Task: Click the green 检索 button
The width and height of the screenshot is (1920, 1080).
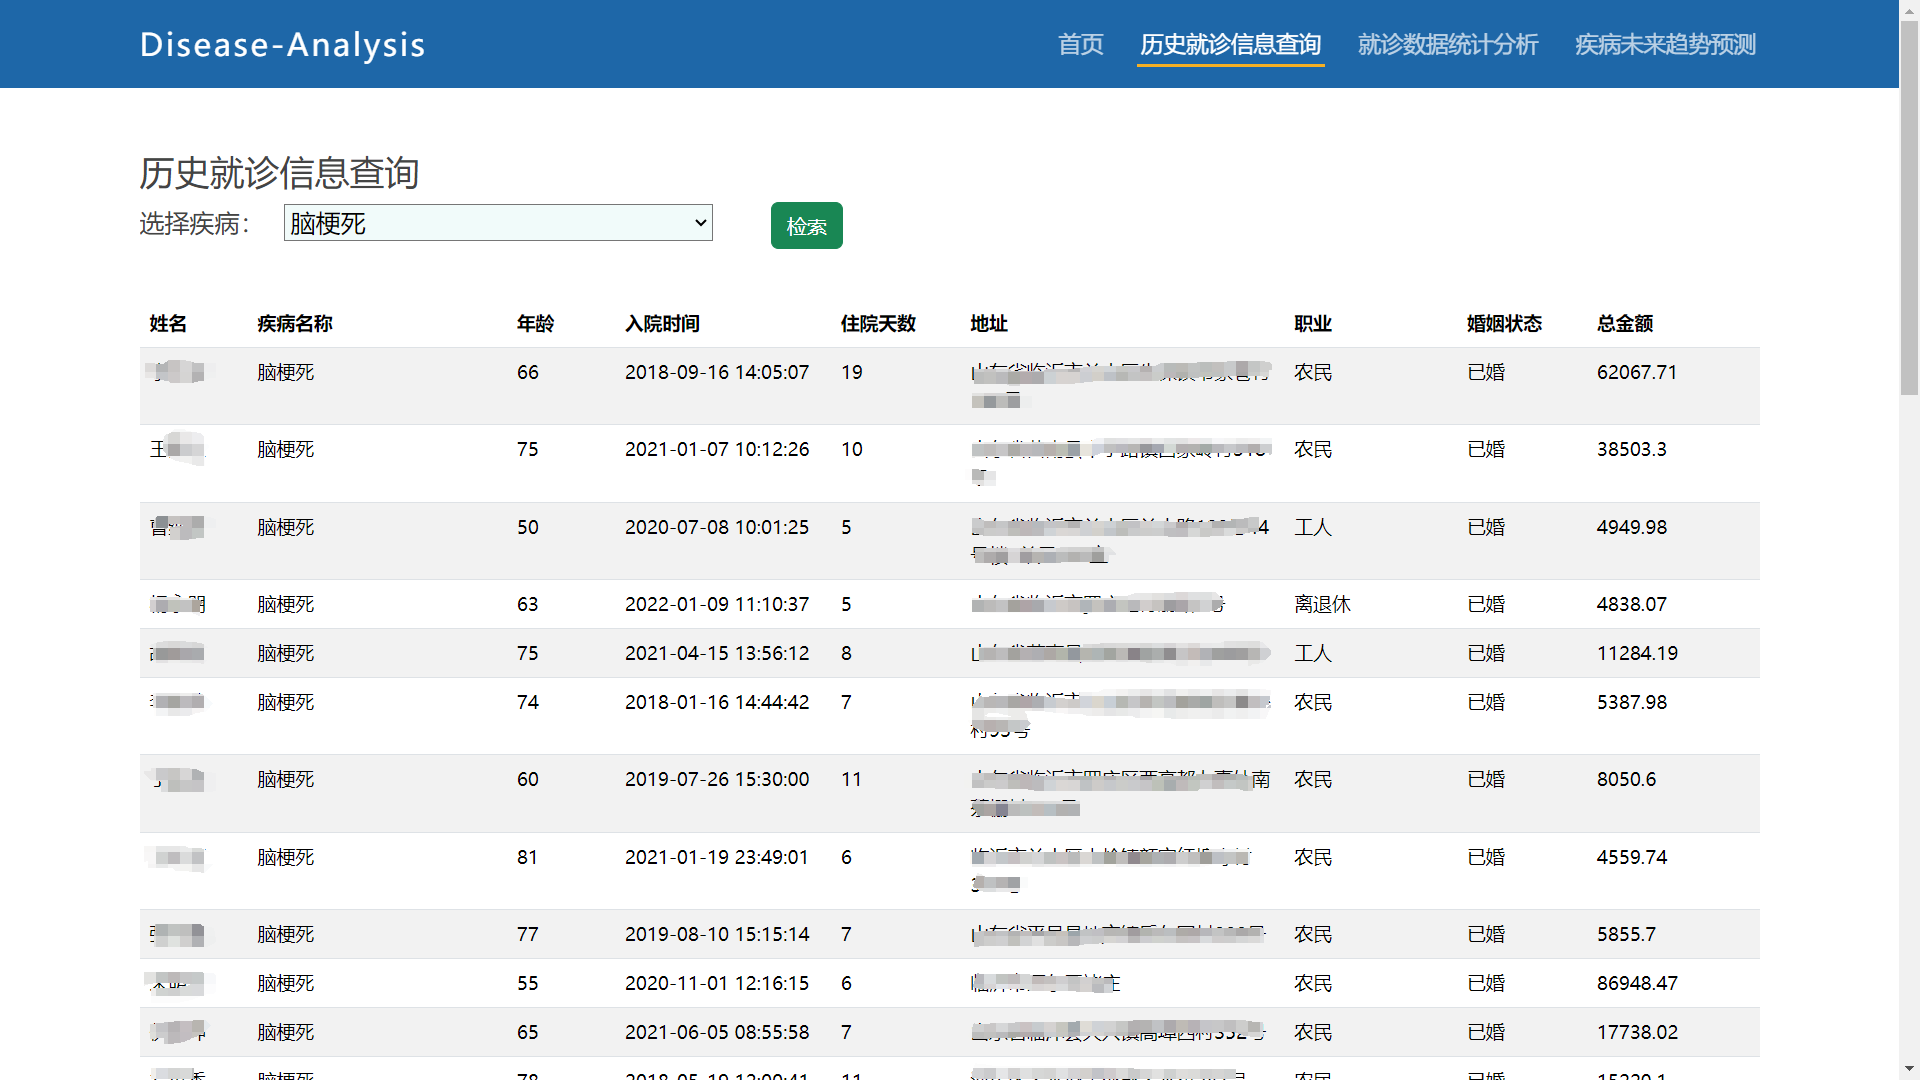Action: [806, 226]
